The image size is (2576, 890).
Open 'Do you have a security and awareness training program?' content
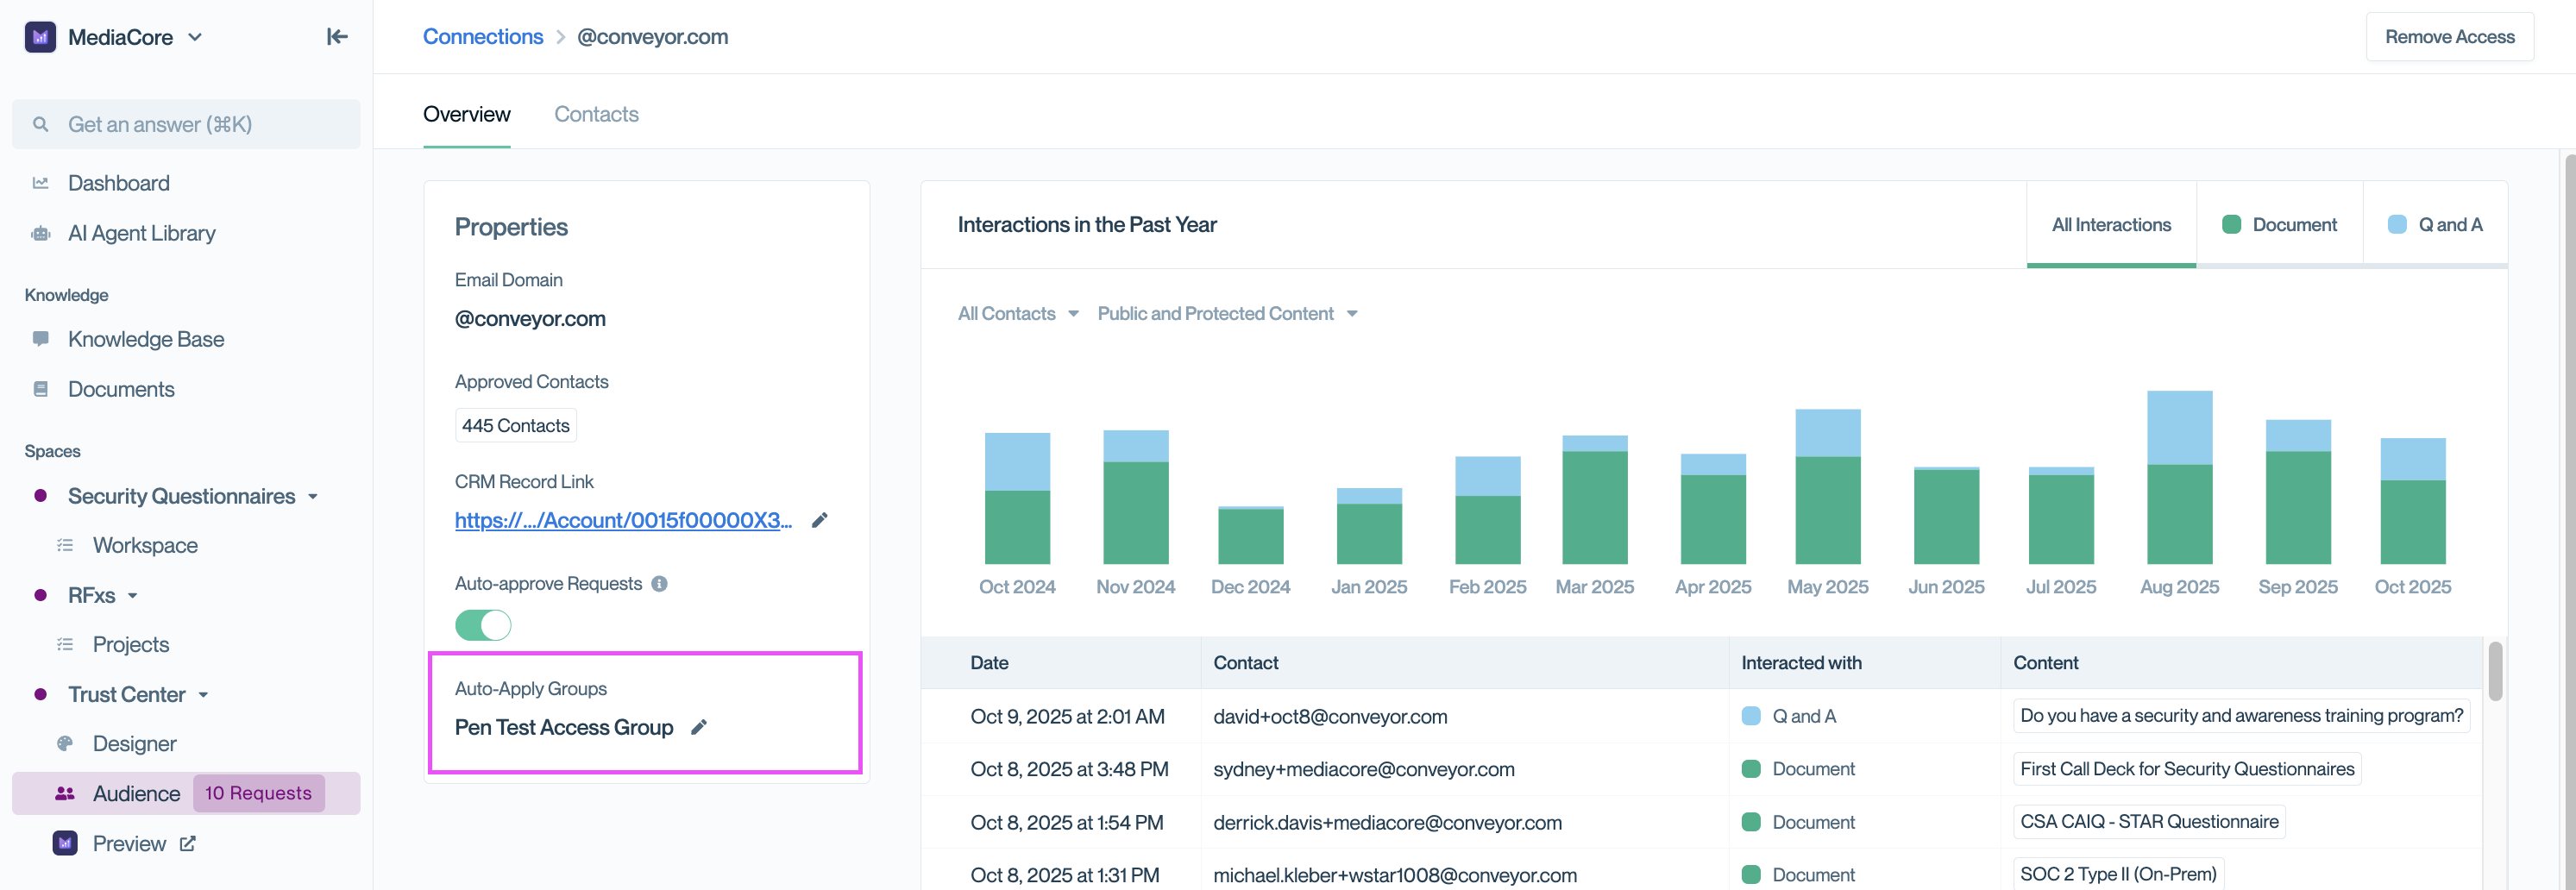coord(2241,716)
